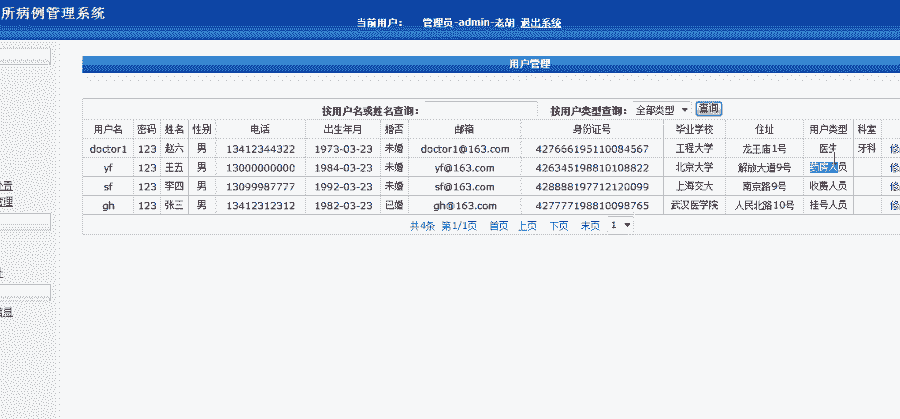Click the edit link in gh row
900x419 pixels.
pos(893,206)
